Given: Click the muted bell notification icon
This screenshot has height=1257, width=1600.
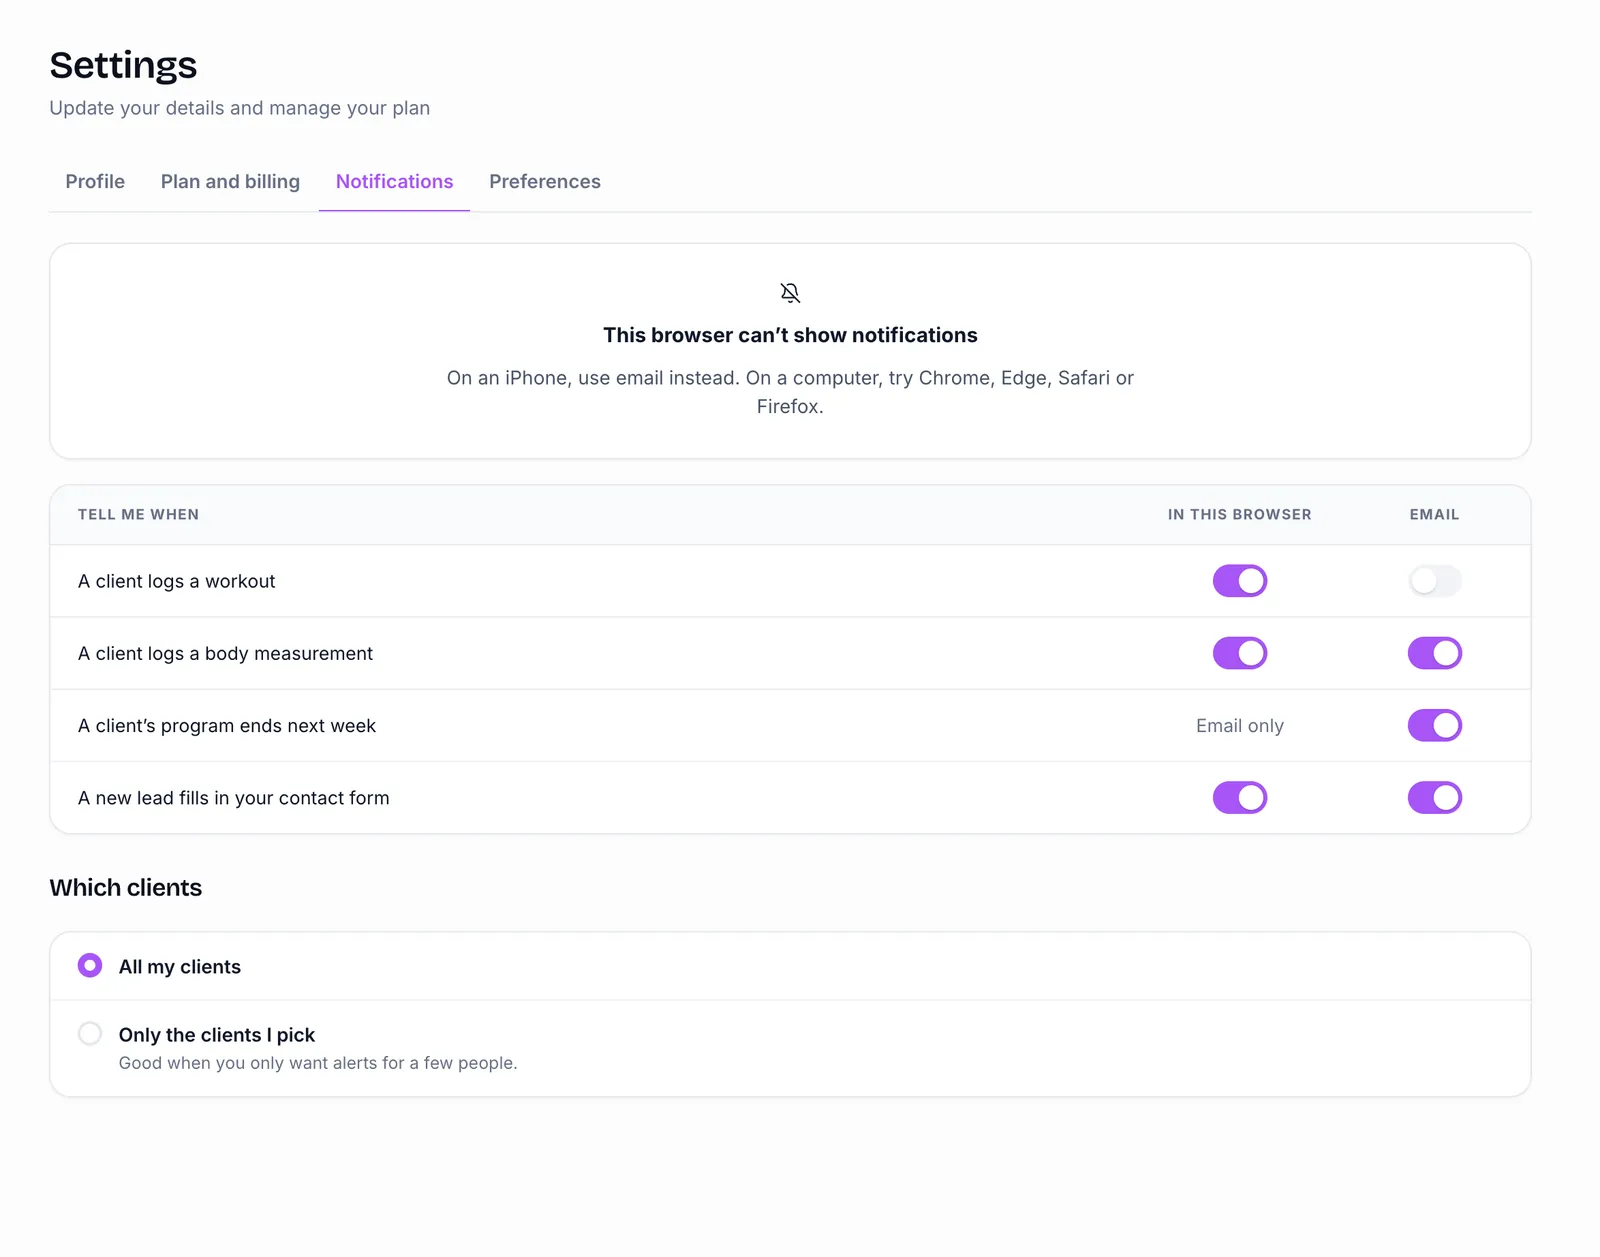Looking at the screenshot, I should point(790,293).
